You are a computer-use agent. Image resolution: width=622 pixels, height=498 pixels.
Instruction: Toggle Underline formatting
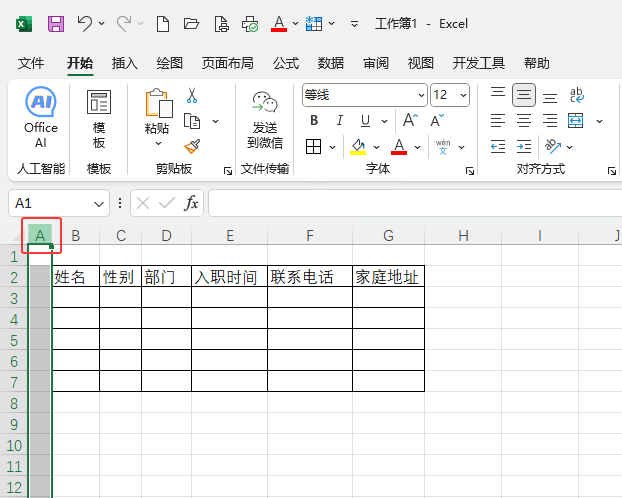tap(365, 121)
